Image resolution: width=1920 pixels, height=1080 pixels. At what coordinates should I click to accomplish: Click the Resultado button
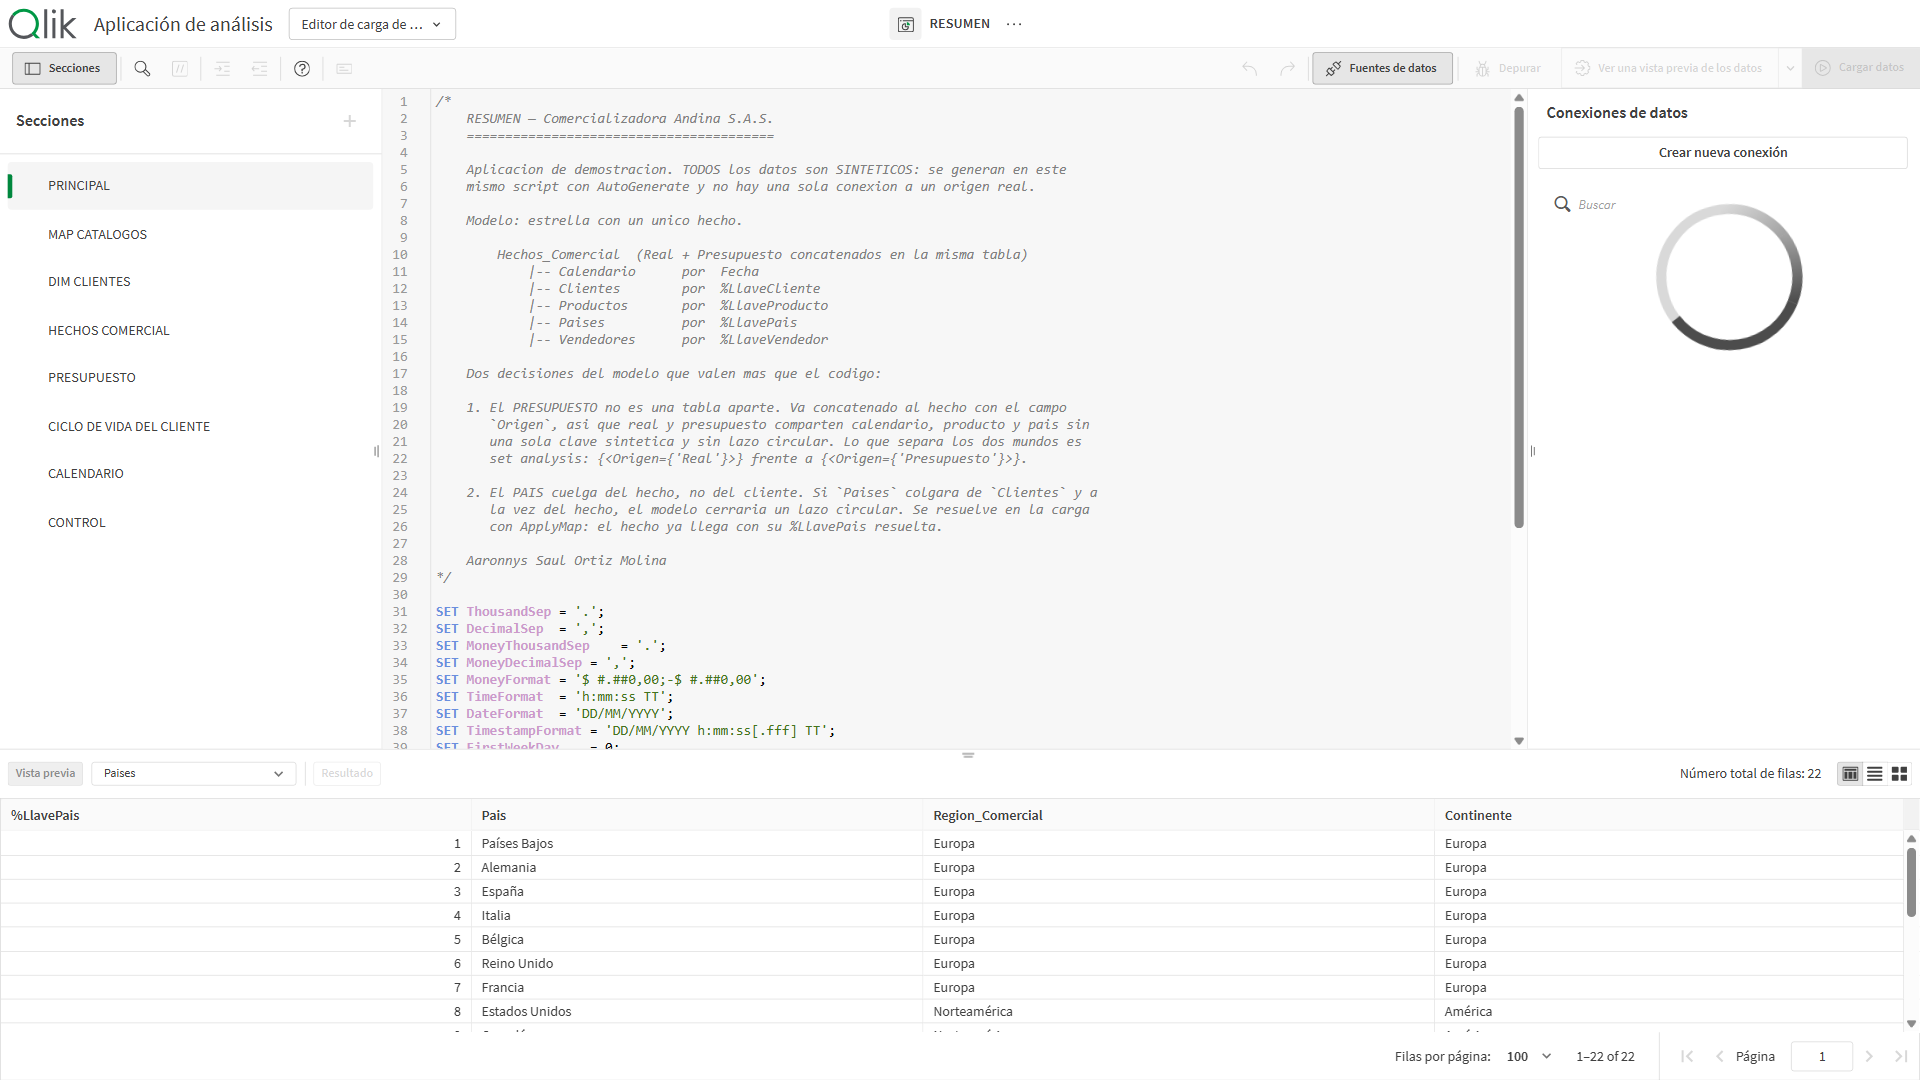pyautogui.click(x=347, y=773)
